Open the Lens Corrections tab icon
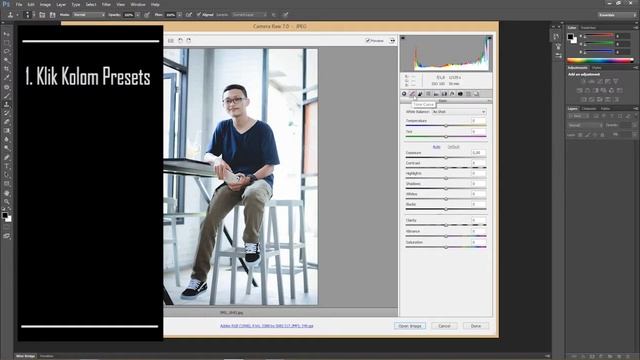Viewport: 640px width, 360px height. point(444,94)
